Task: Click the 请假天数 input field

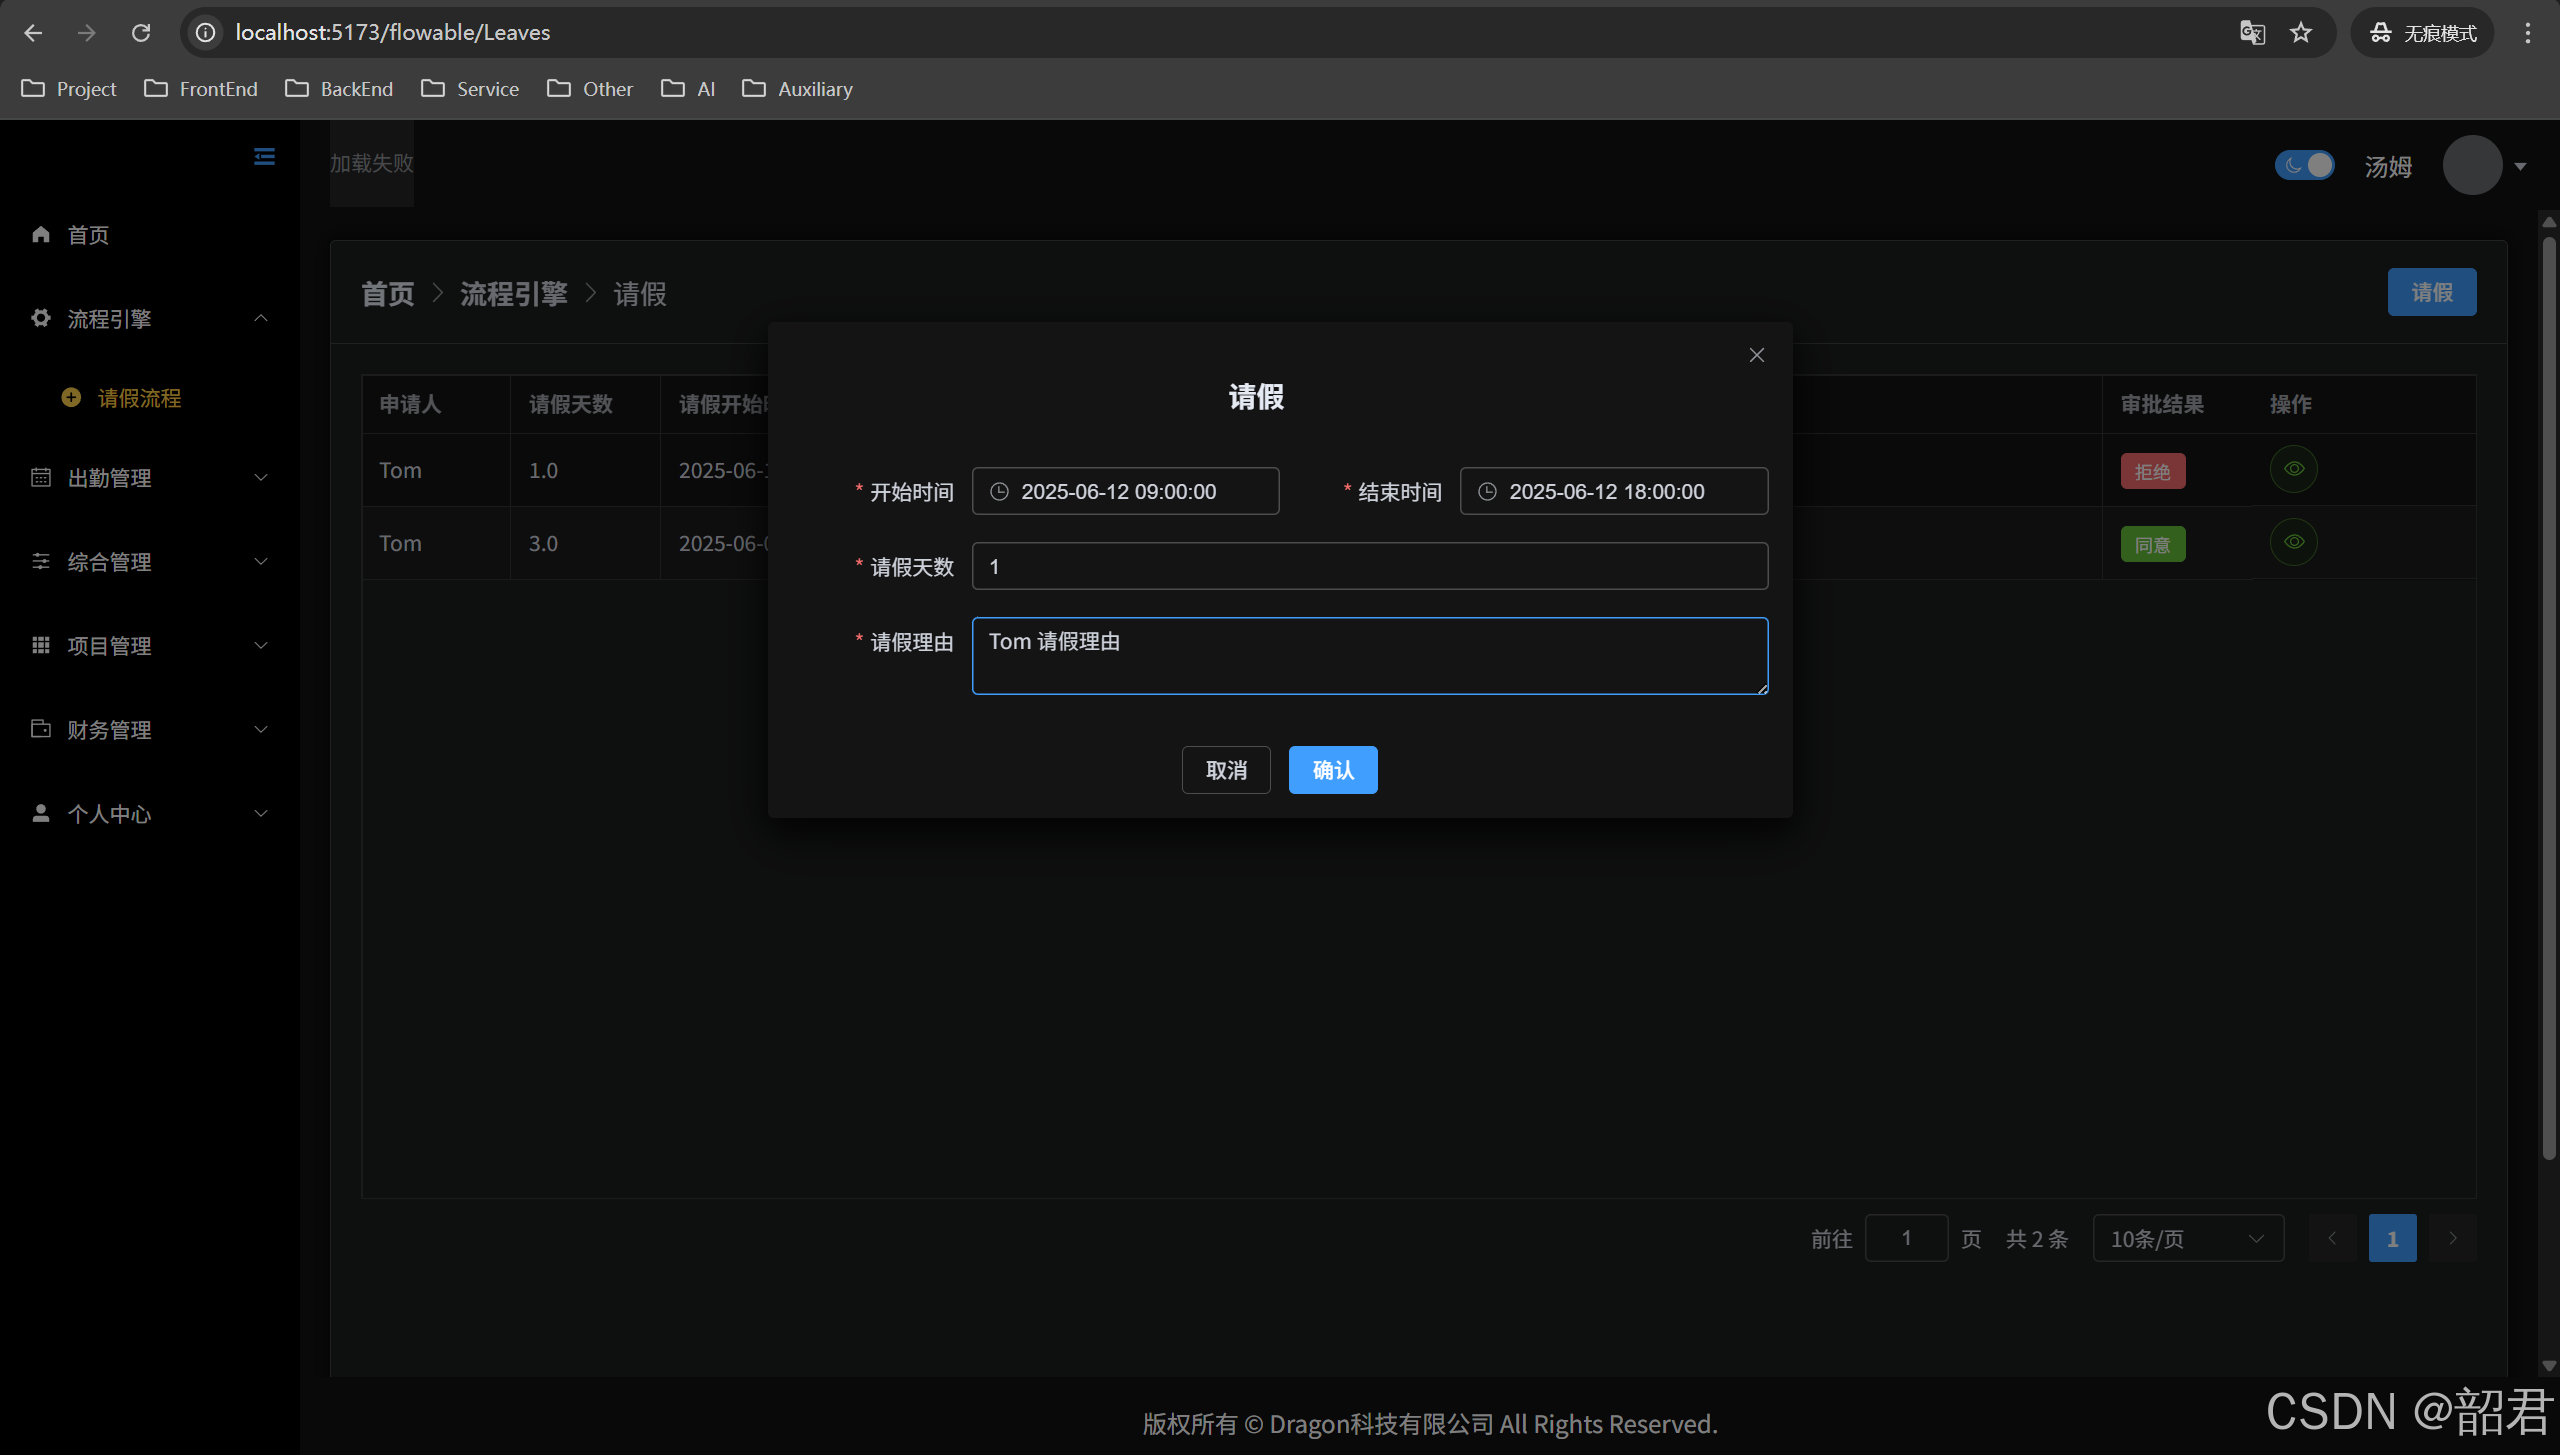Action: [1369, 567]
